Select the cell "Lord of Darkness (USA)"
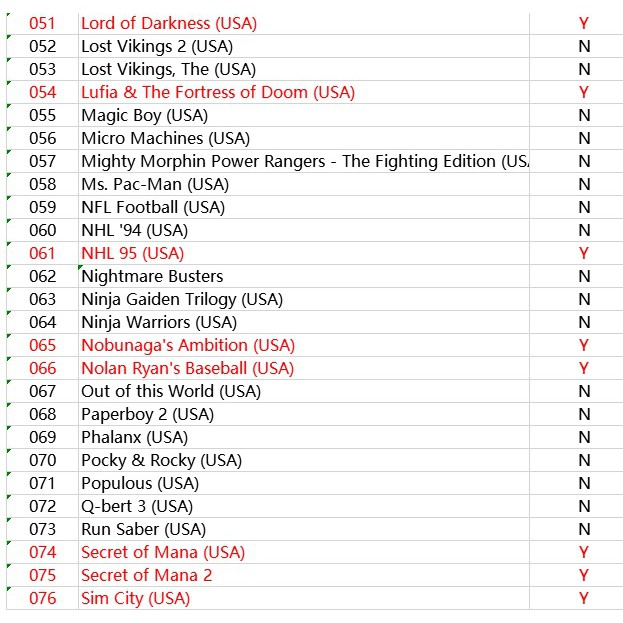The height and width of the screenshot is (623, 623). pyautogui.click(x=168, y=23)
